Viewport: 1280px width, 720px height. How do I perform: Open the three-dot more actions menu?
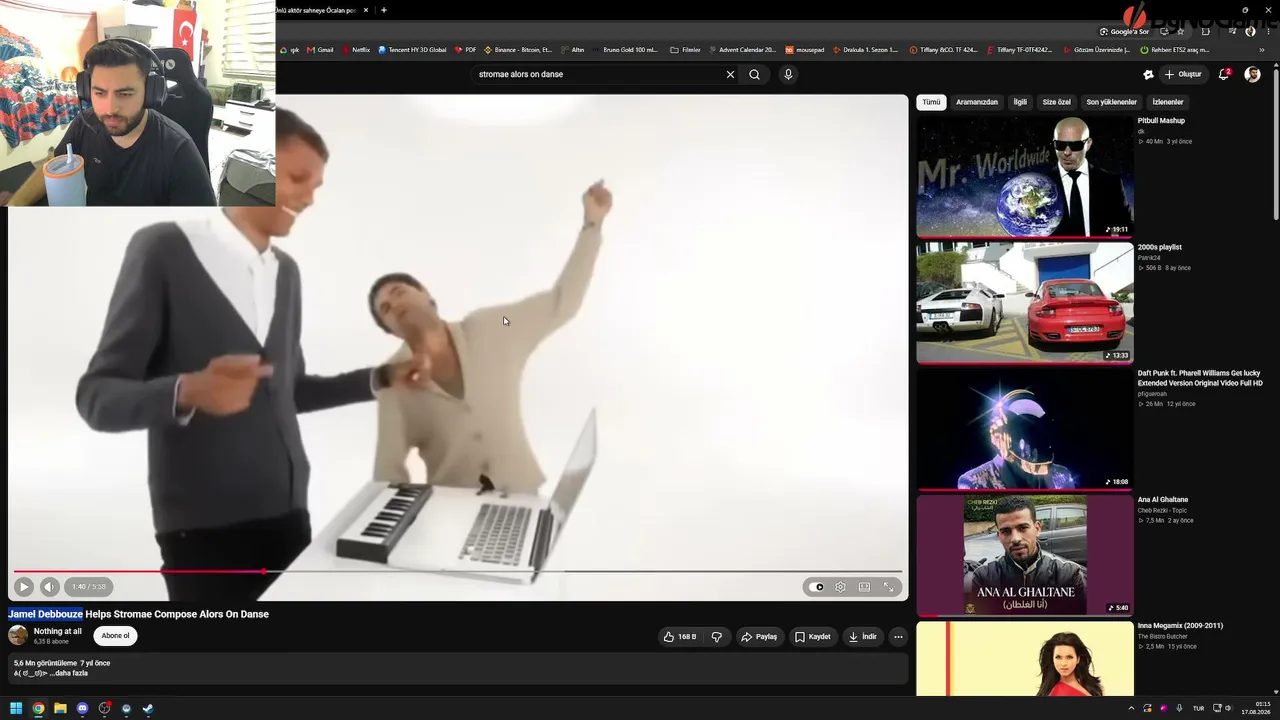(898, 637)
